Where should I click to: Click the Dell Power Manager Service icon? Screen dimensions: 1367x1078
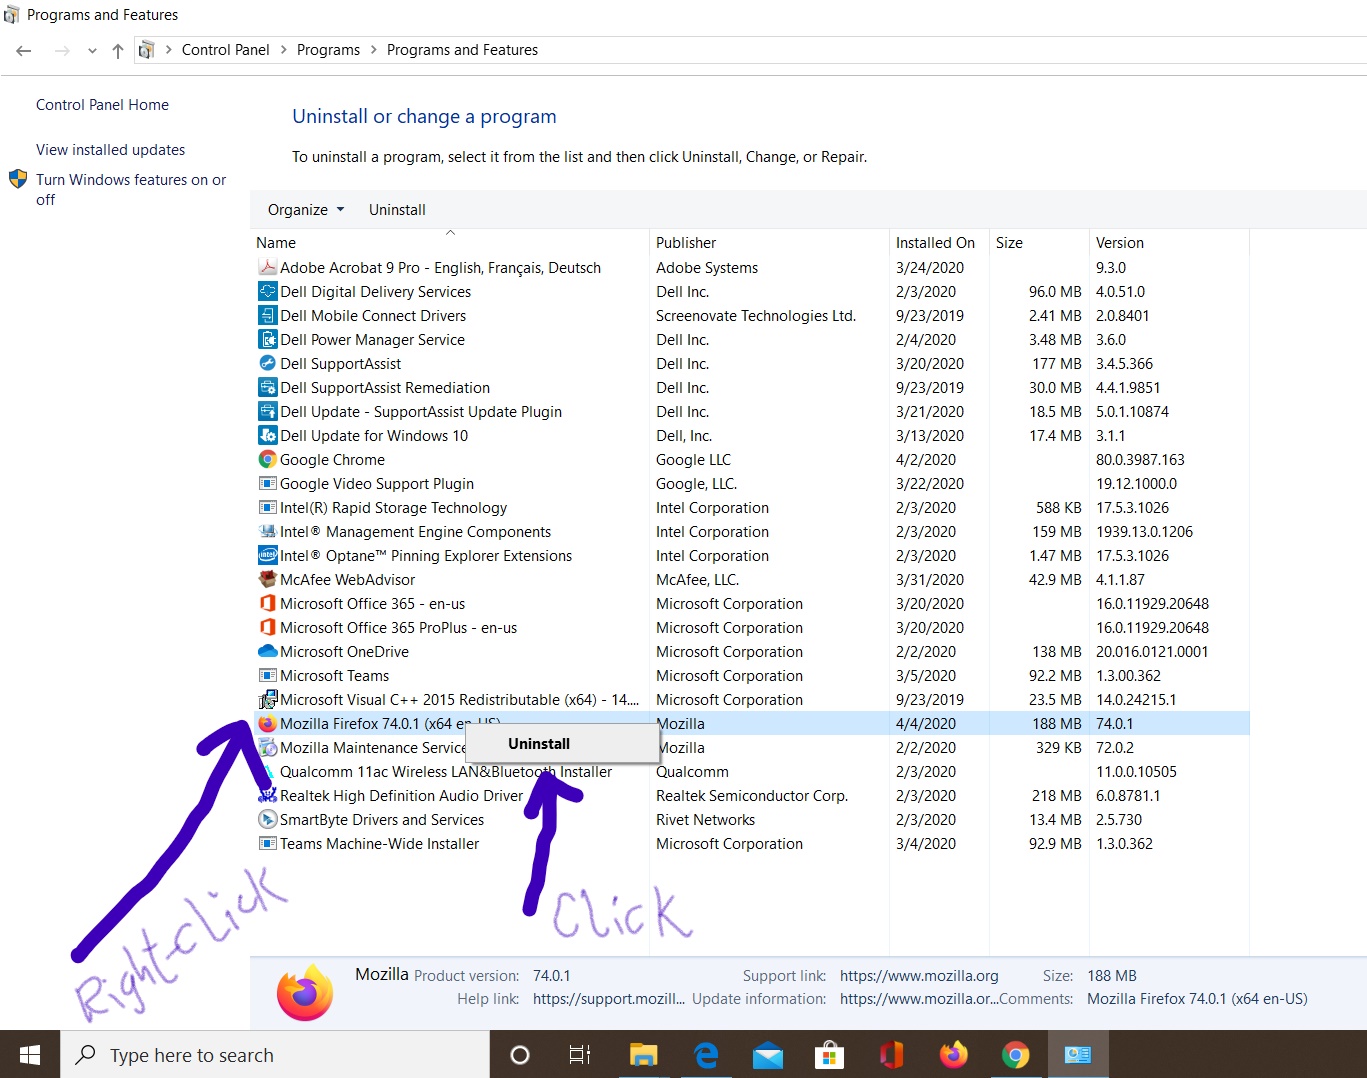(267, 339)
